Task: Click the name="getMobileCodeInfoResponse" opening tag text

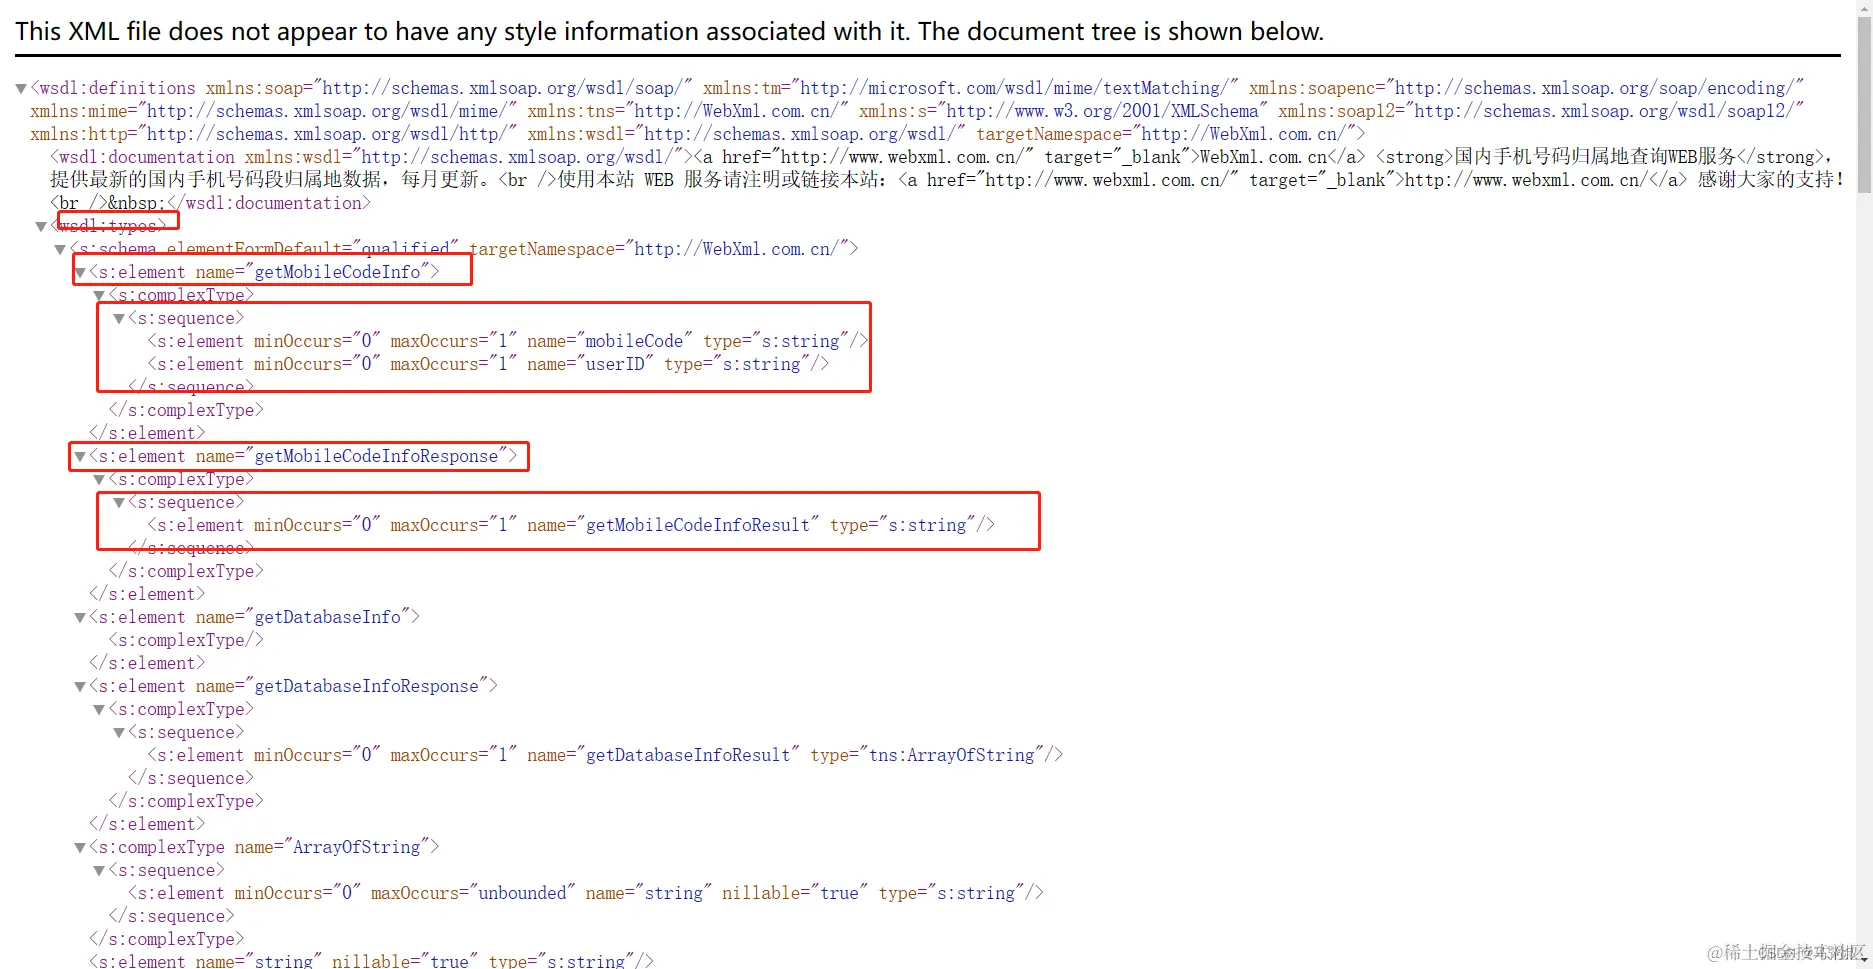Action: click(x=303, y=457)
